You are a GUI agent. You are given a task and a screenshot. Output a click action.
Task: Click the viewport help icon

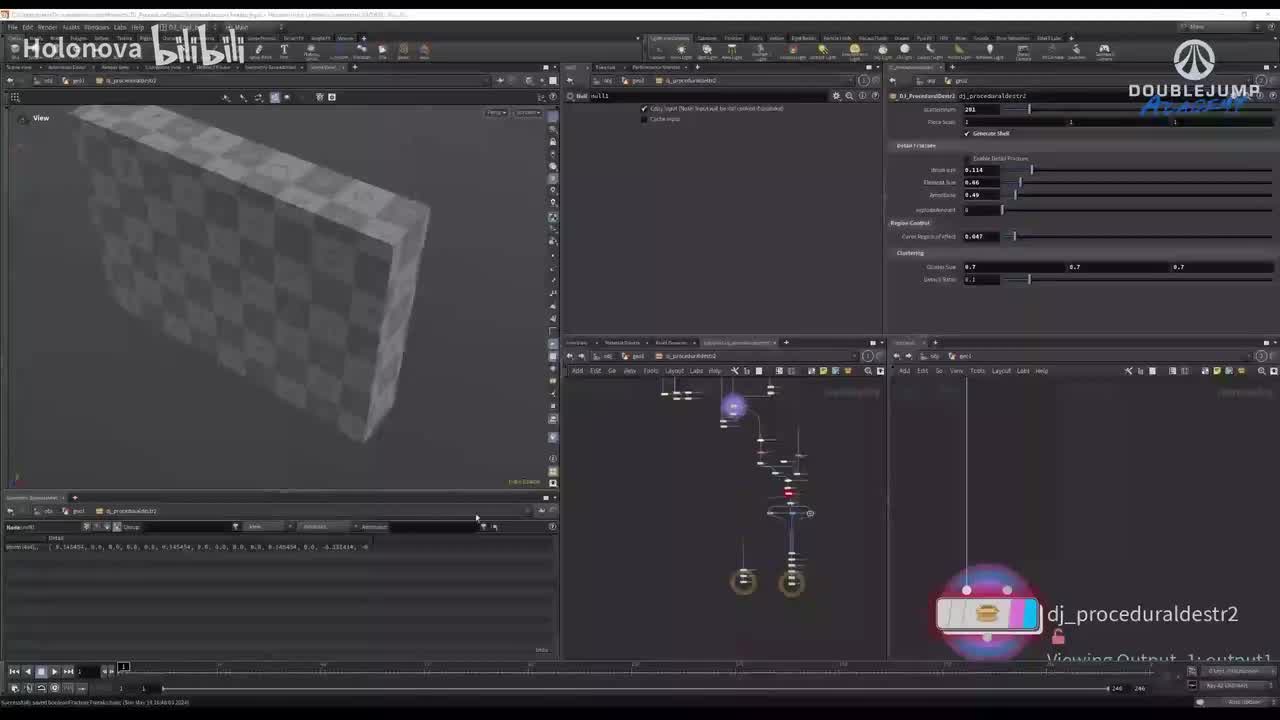tap(553, 97)
